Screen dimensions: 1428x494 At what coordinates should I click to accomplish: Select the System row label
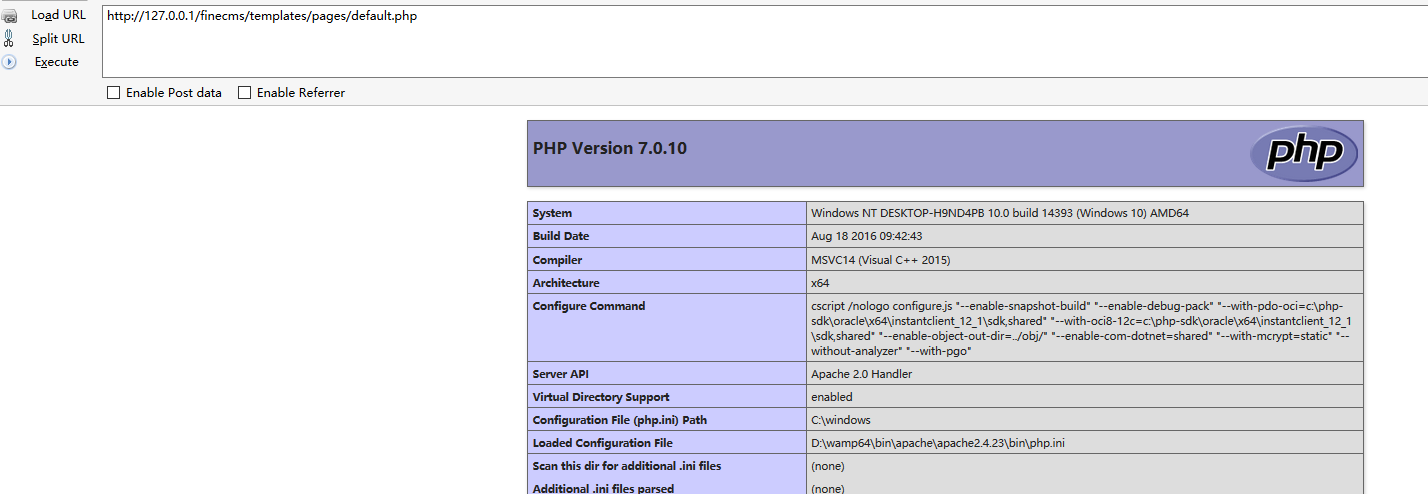(x=552, y=213)
